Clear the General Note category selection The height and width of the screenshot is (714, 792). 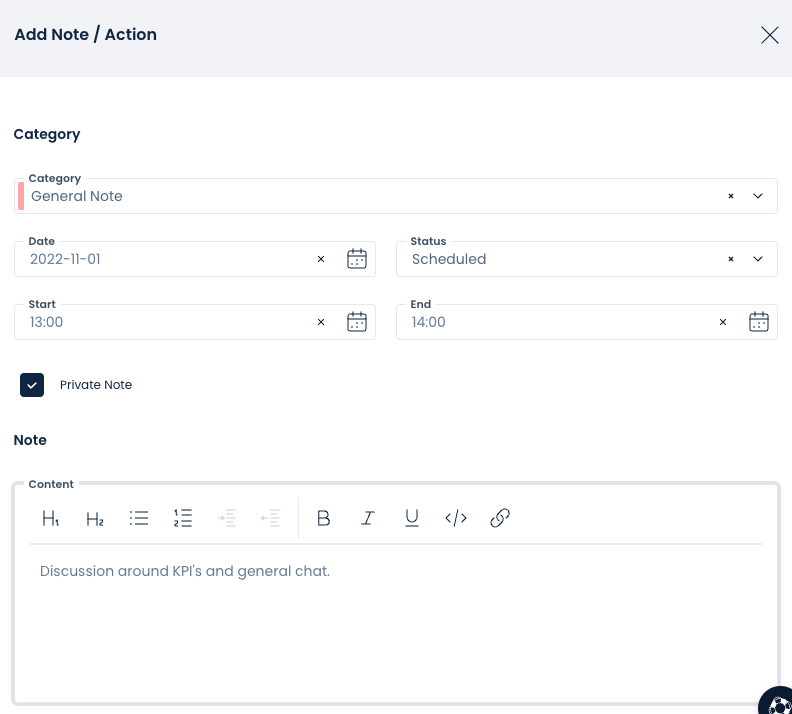[731, 196]
